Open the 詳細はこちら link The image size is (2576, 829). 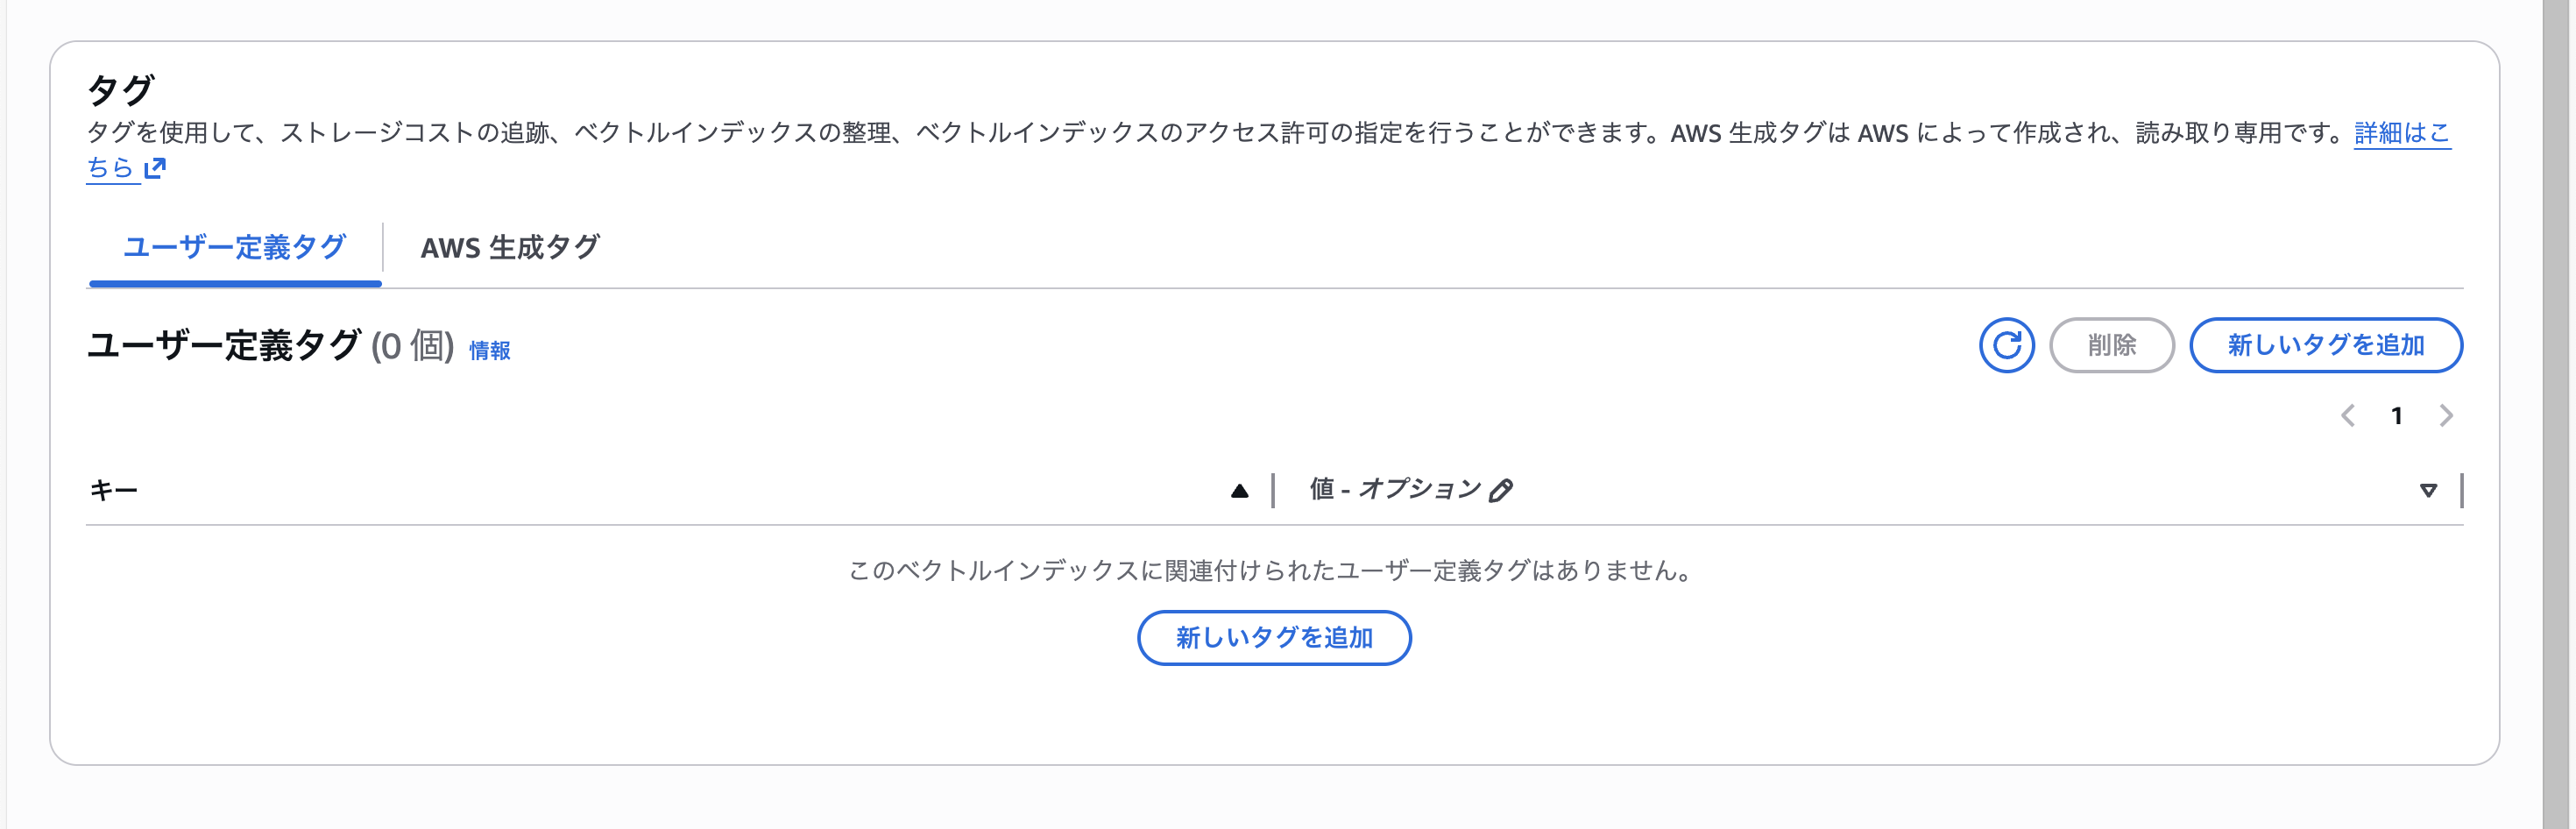click(2401, 133)
